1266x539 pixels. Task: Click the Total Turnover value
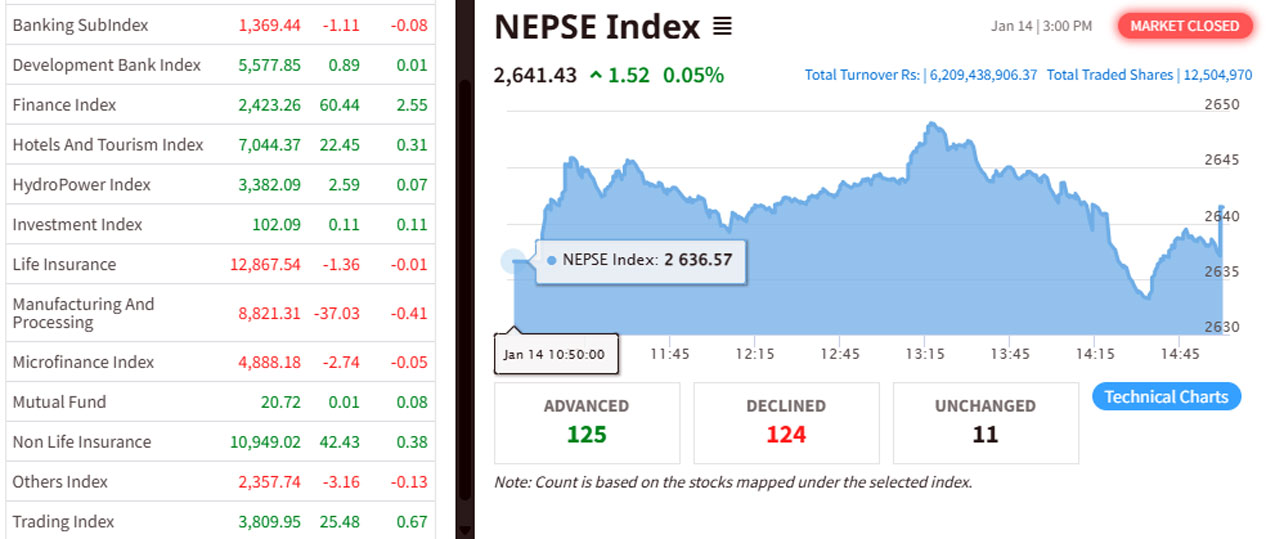tap(983, 75)
